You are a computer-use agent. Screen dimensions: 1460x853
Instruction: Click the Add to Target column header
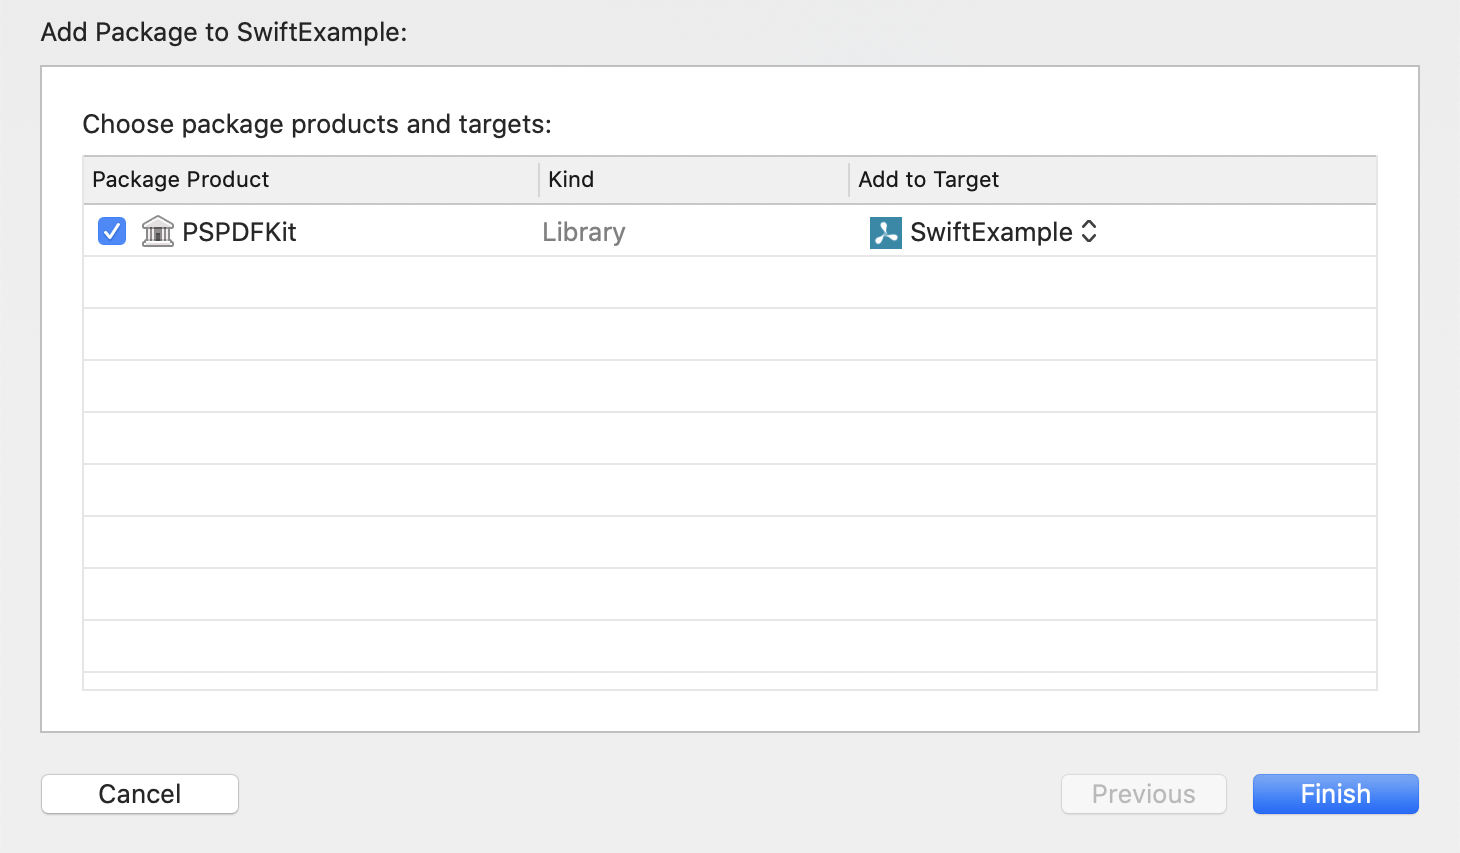pyautogui.click(x=928, y=179)
